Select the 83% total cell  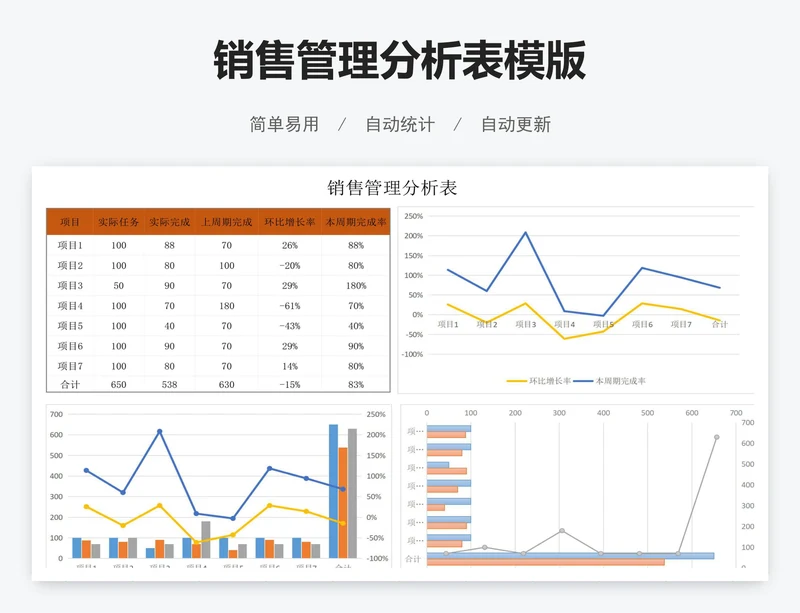coord(356,384)
